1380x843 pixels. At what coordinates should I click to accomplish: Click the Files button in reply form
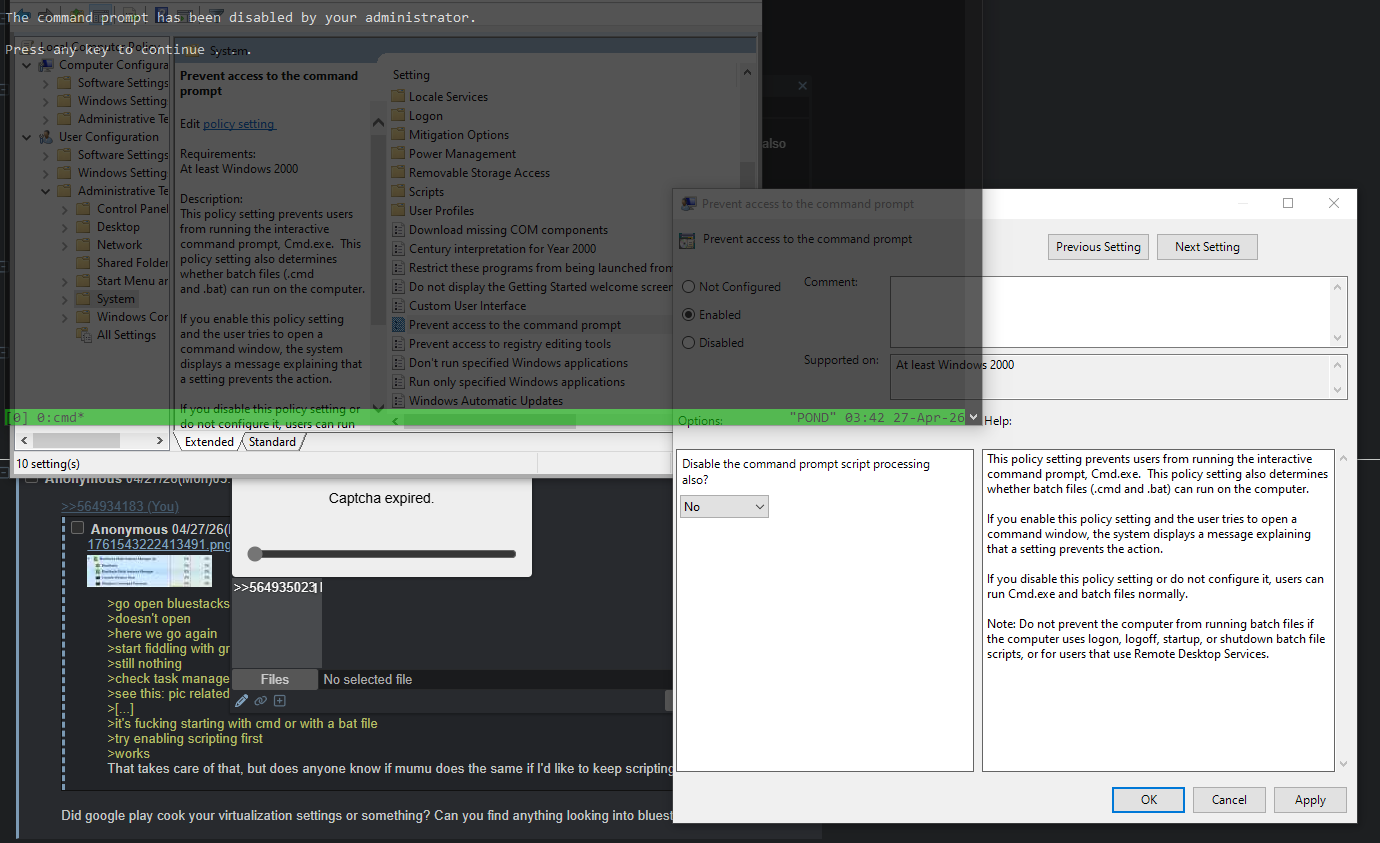[x=275, y=679]
